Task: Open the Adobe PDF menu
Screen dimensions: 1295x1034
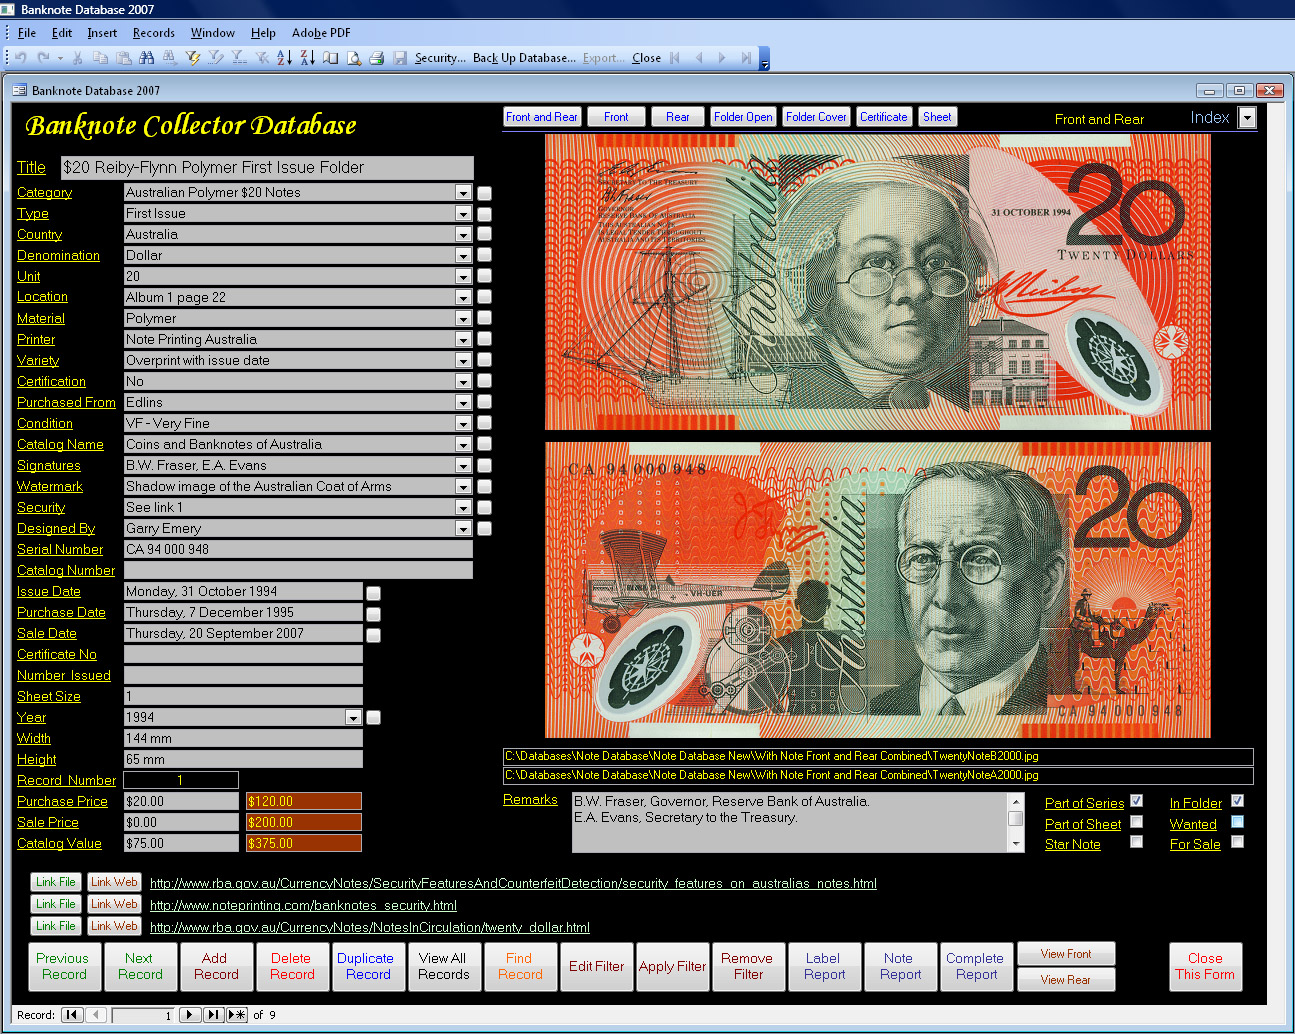Action: [x=321, y=33]
